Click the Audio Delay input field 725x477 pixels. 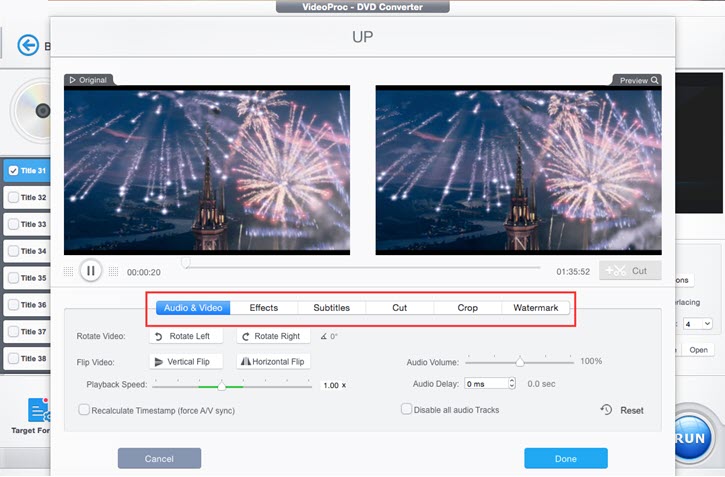485,384
